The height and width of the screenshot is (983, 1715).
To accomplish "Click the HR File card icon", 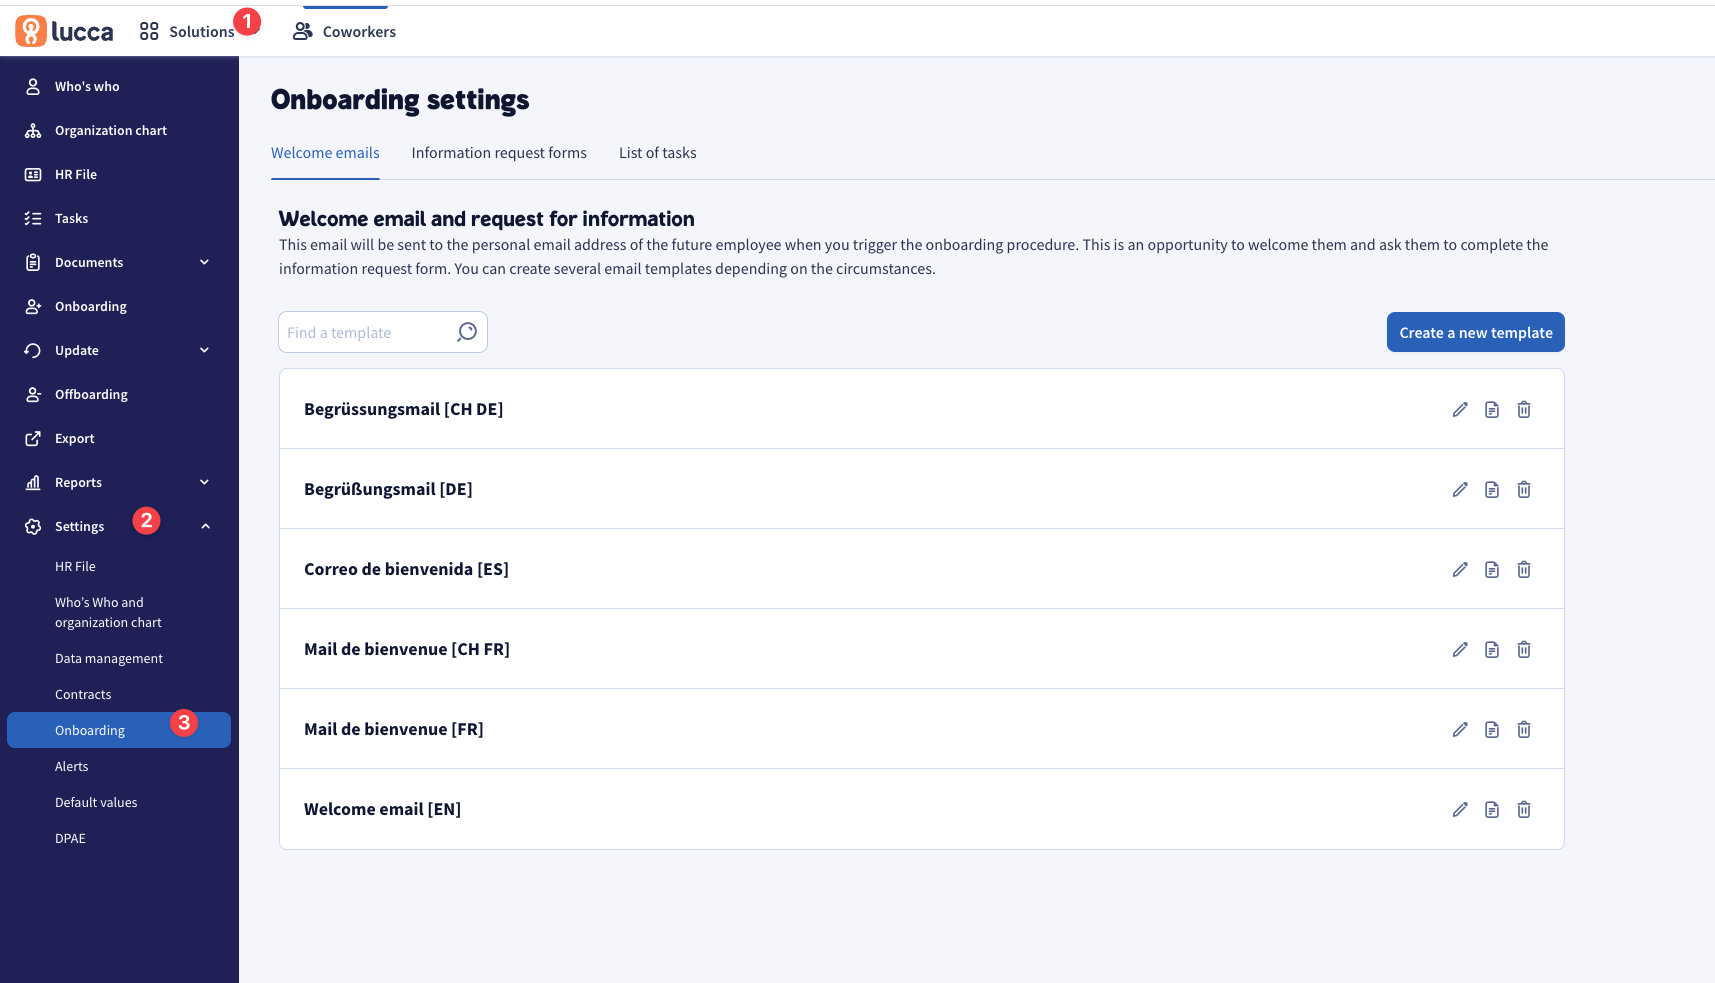I will coord(33,174).
